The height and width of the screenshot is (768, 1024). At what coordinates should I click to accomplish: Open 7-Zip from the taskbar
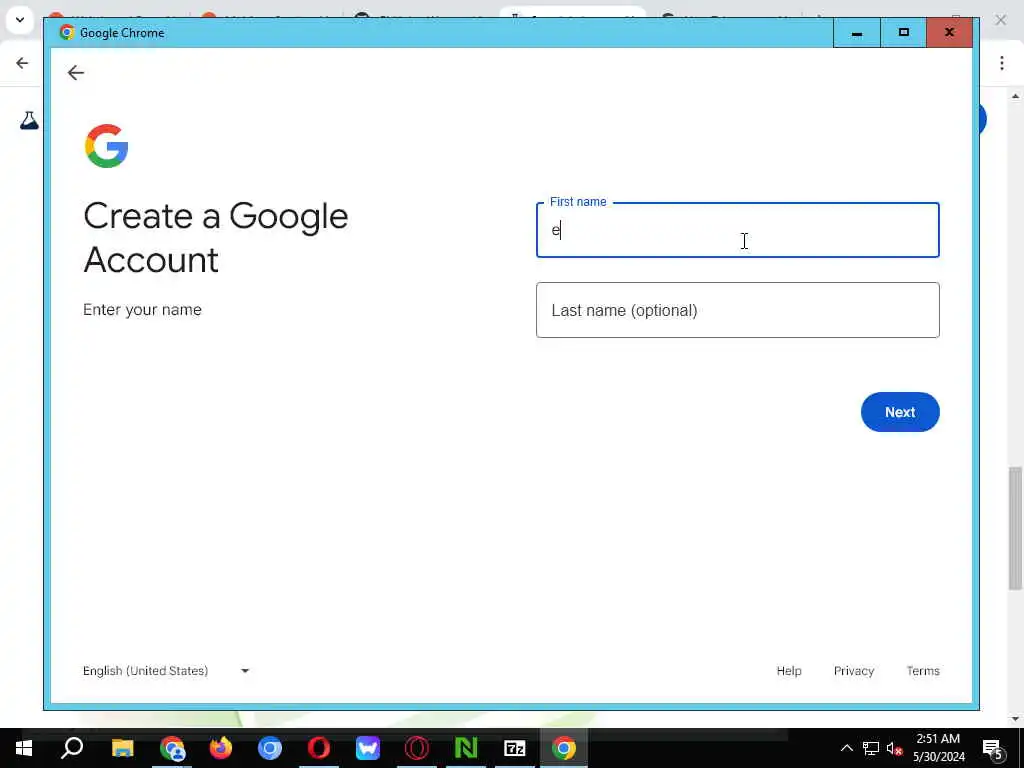pos(515,748)
